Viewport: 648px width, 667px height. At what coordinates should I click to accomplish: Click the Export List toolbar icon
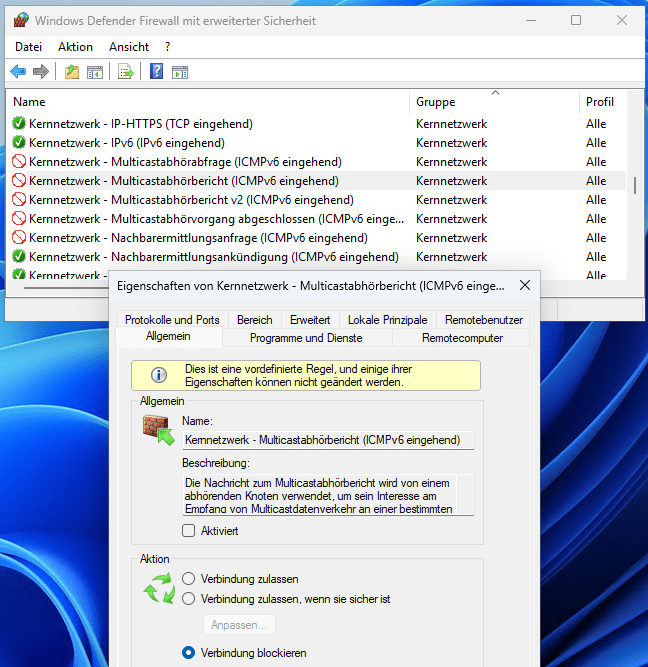tap(126, 71)
